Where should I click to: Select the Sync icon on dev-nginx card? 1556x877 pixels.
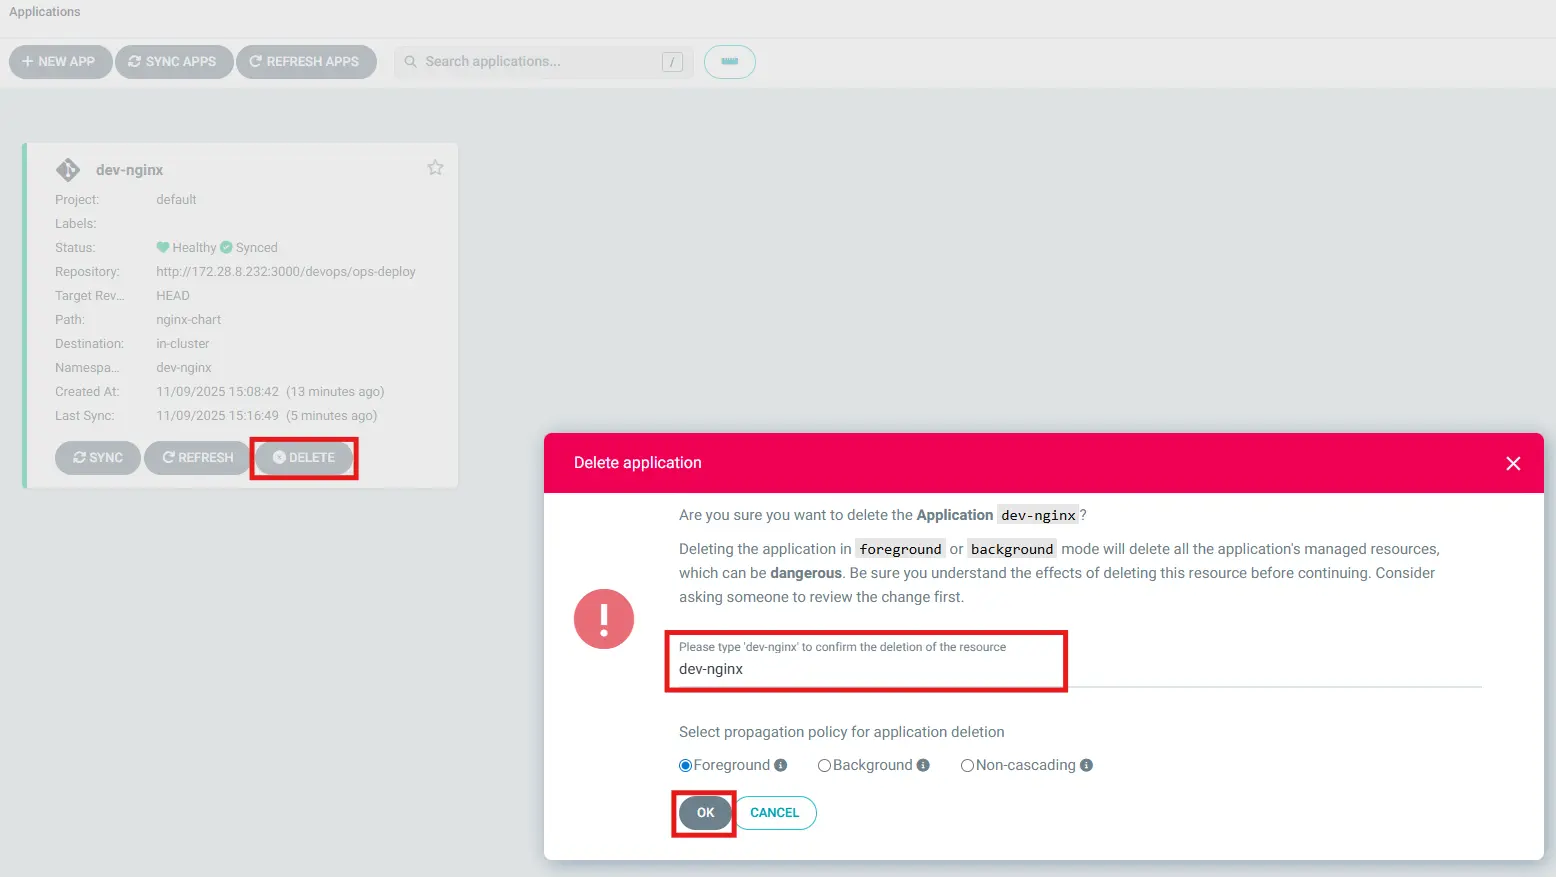tap(79, 457)
